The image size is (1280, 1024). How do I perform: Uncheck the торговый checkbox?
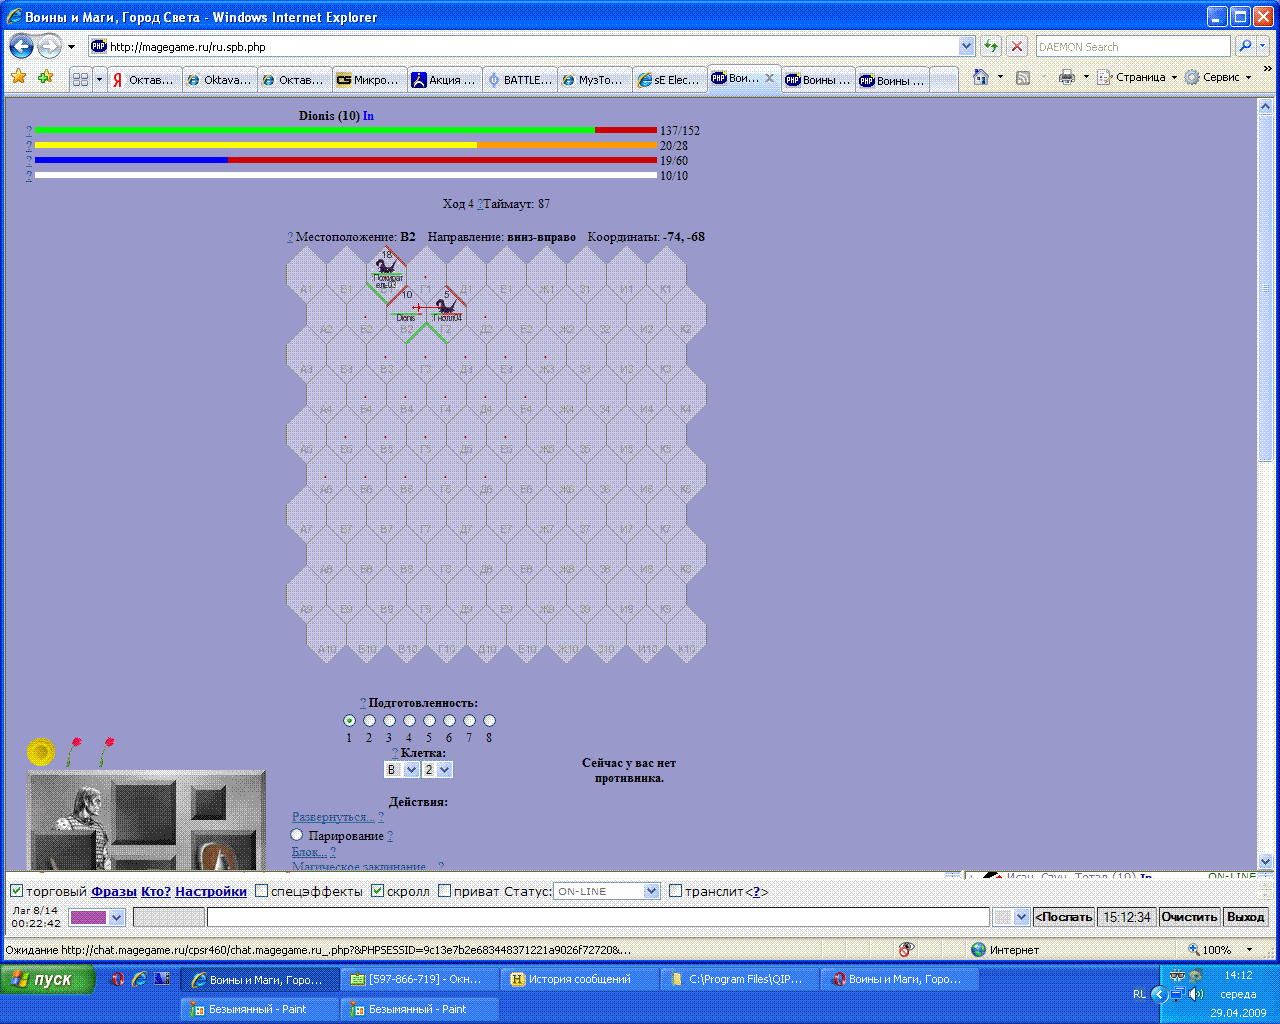point(16,891)
